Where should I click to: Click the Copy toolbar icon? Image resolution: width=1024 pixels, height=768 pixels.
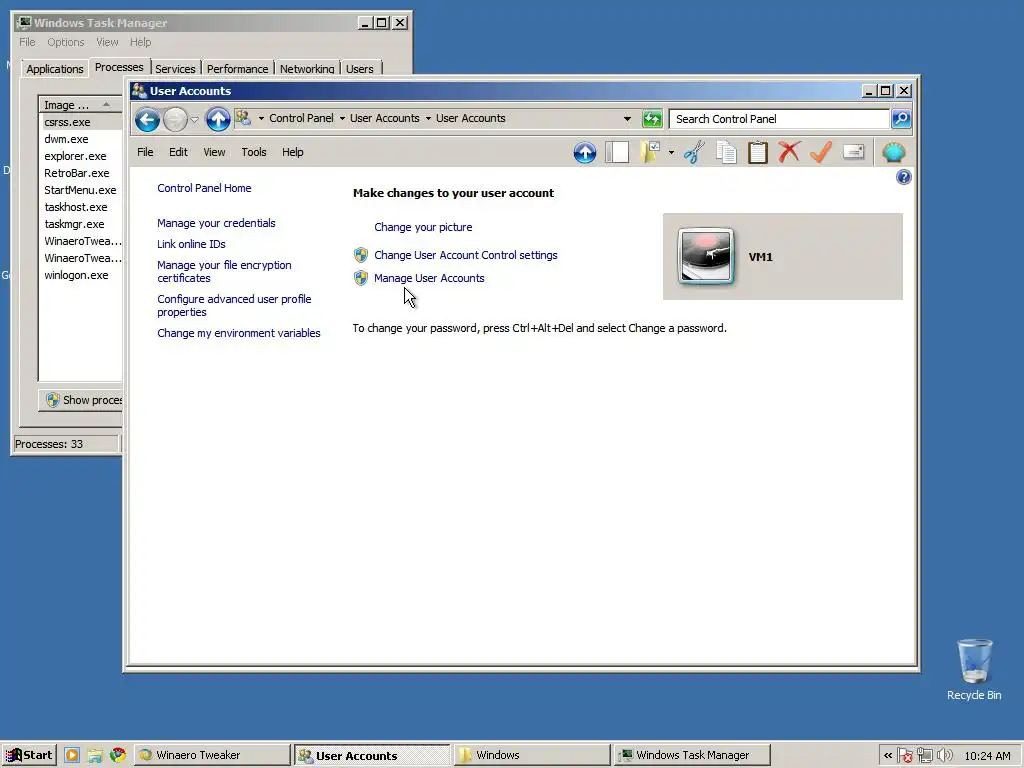tap(726, 153)
